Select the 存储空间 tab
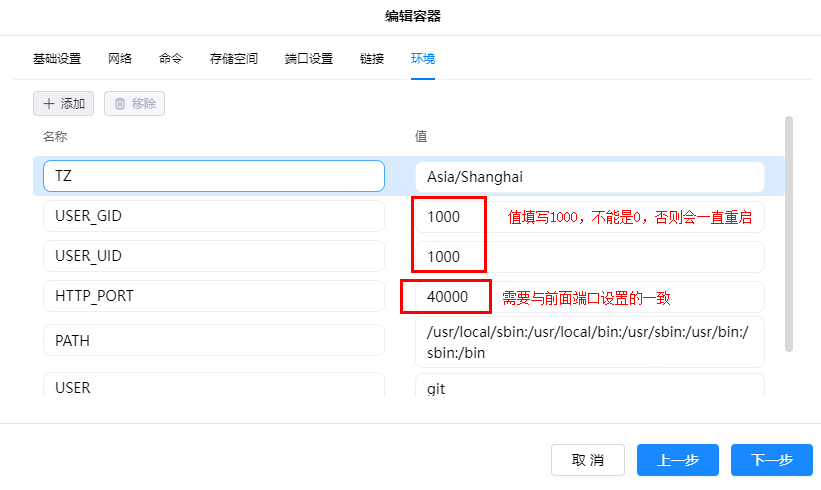 [234, 59]
